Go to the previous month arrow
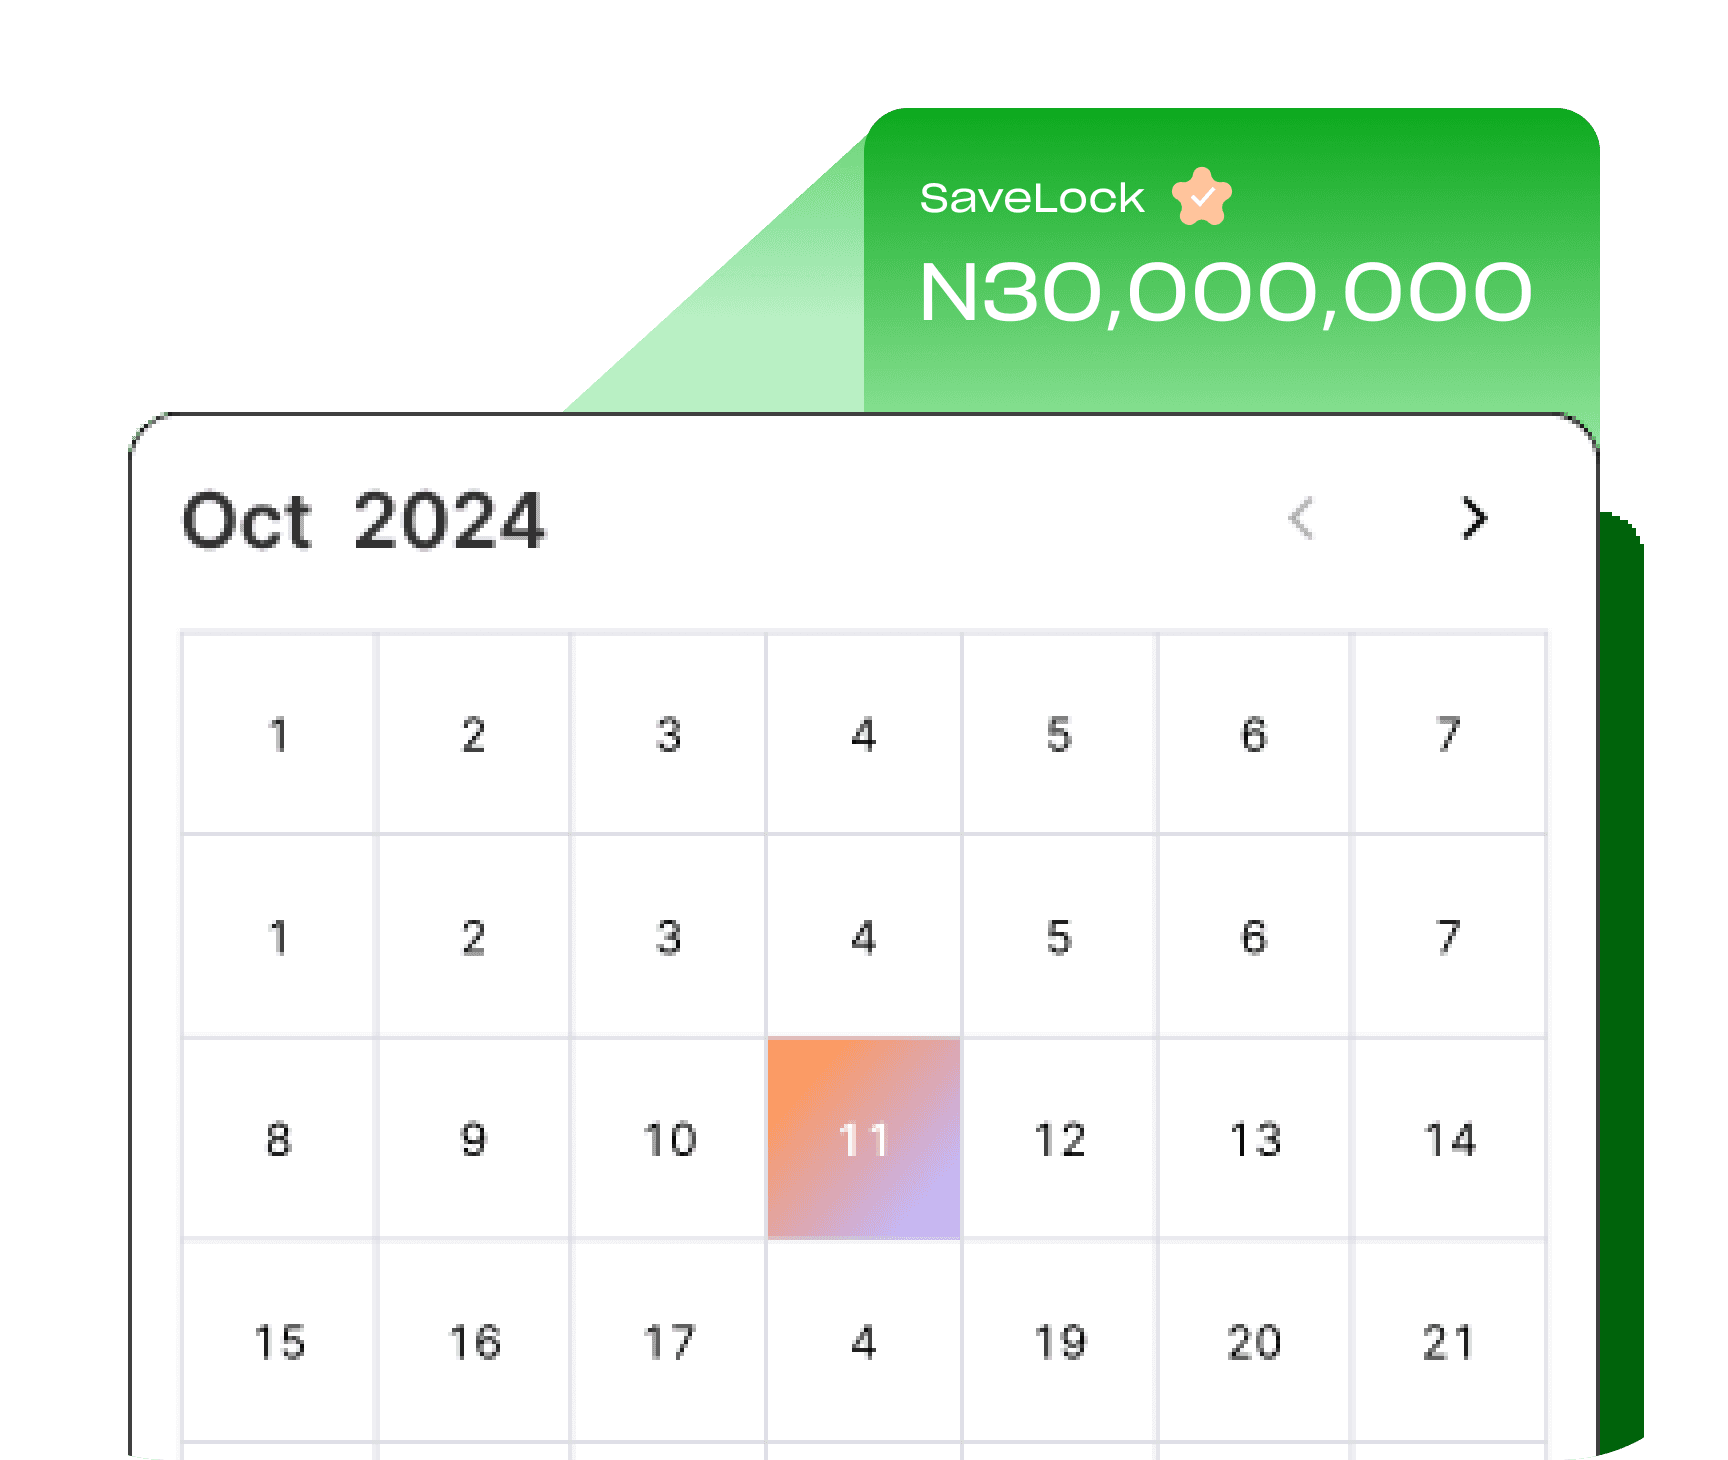Screen dimensions: 1728x1460 pos(1301,518)
